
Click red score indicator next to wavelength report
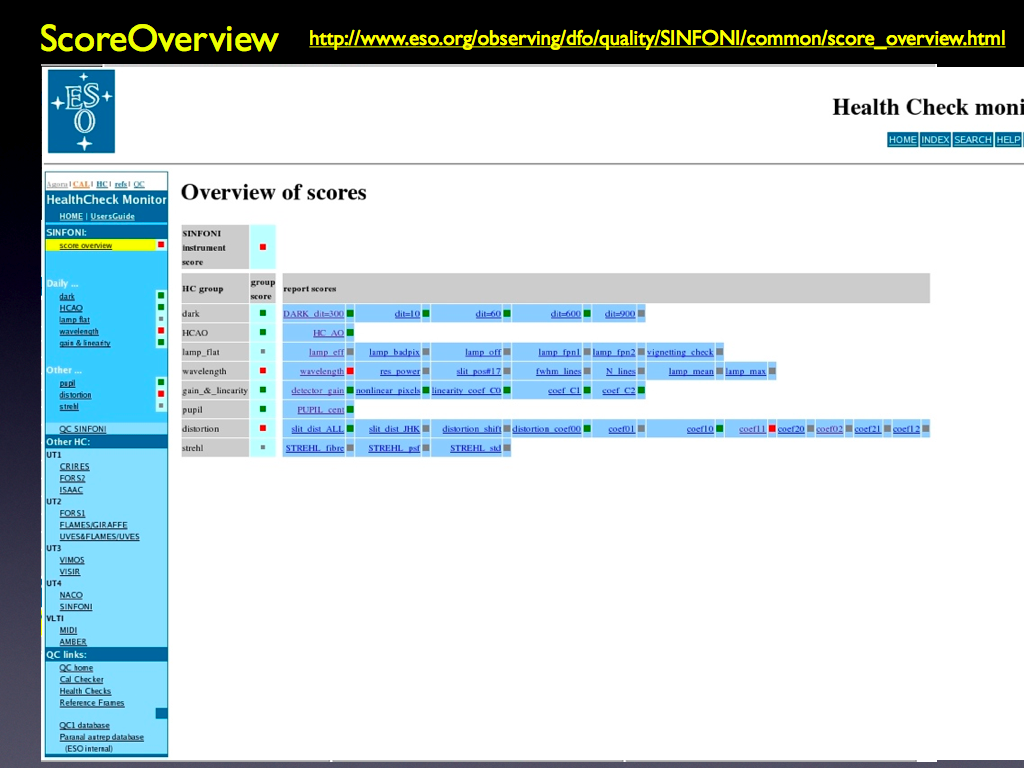tap(350, 371)
